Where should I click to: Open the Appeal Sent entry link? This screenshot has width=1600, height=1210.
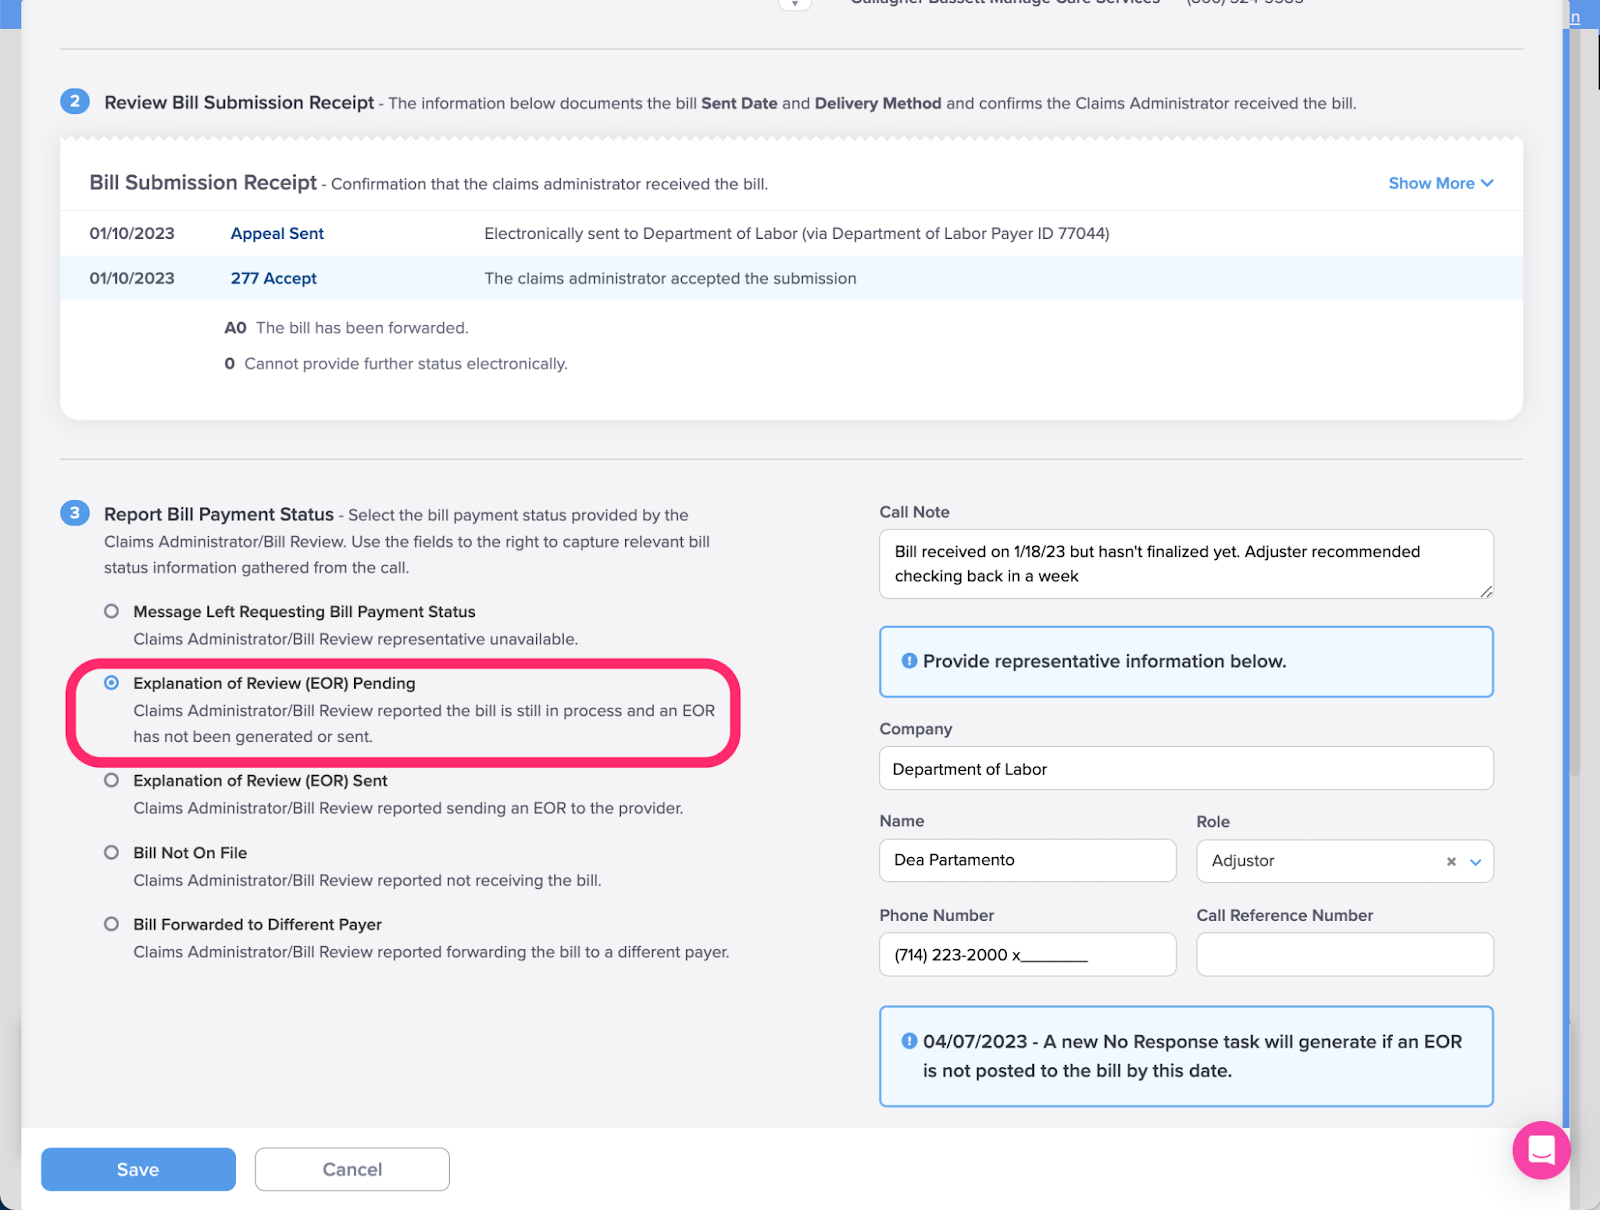(x=277, y=233)
